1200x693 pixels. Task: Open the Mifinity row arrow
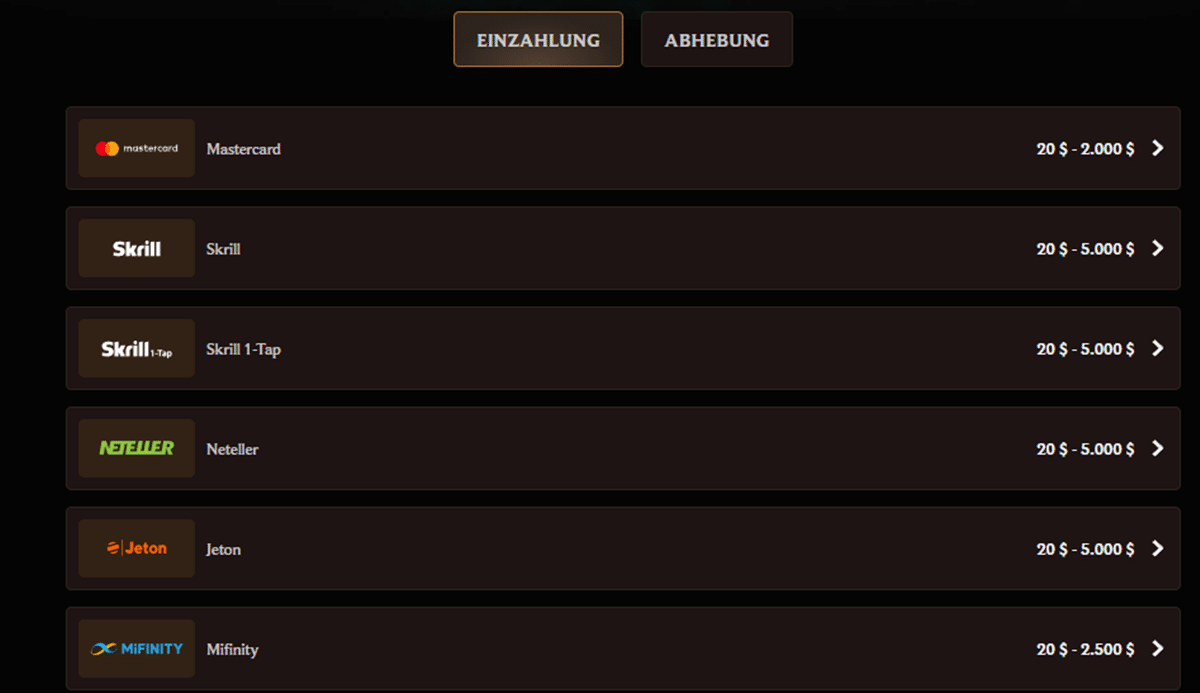click(x=1157, y=648)
